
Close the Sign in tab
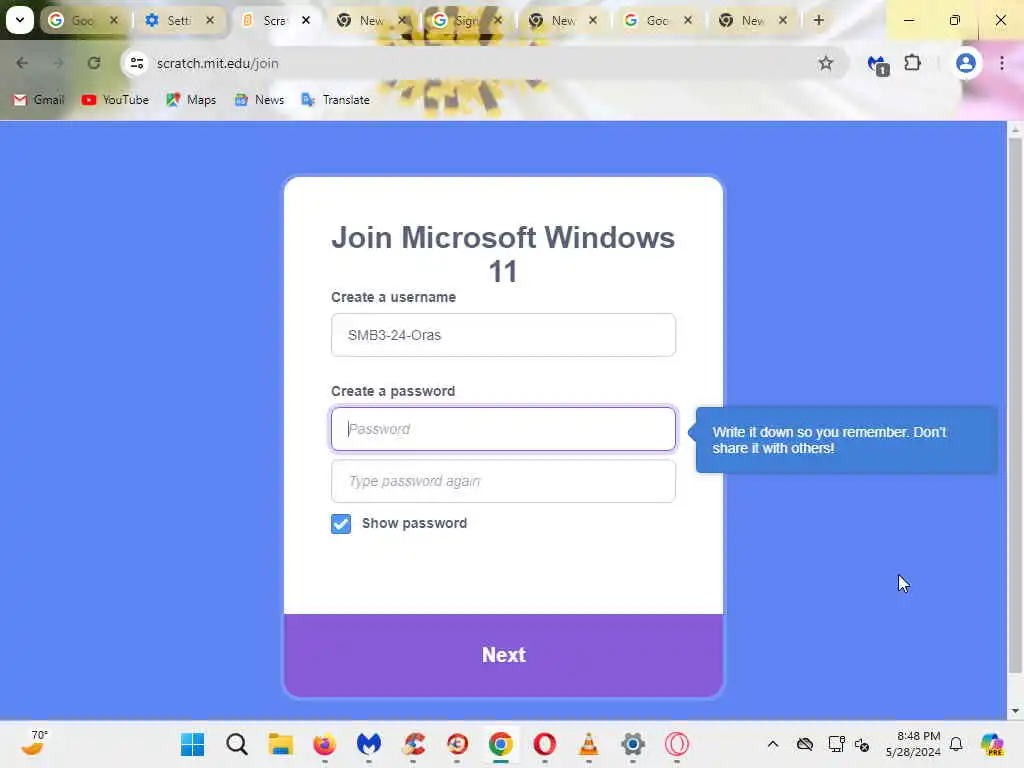(498, 20)
